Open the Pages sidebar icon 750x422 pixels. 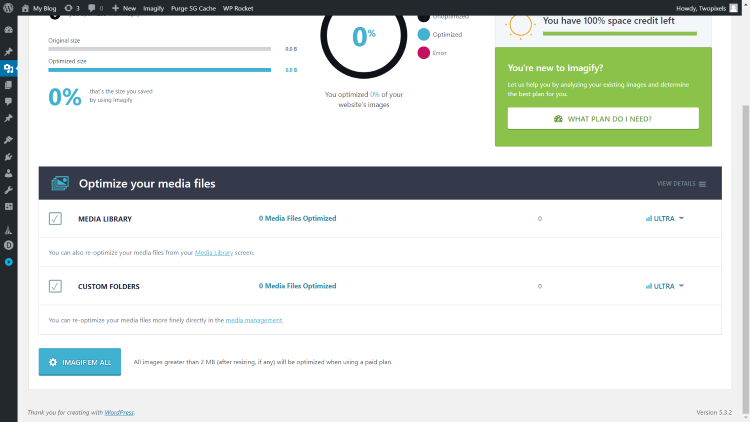pyautogui.click(x=9, y=85)
